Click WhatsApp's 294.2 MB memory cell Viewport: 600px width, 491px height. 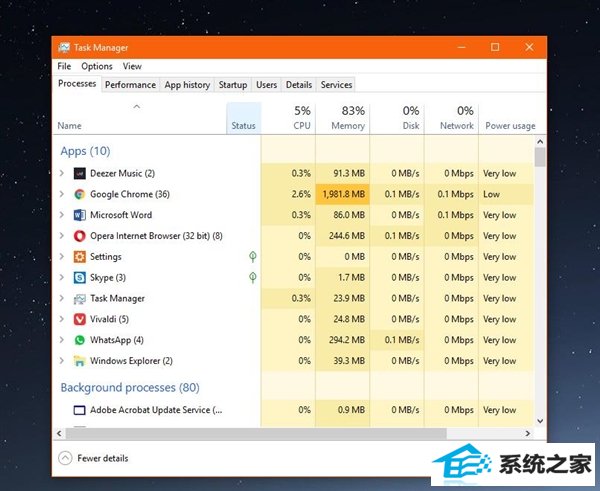(342, 339)
